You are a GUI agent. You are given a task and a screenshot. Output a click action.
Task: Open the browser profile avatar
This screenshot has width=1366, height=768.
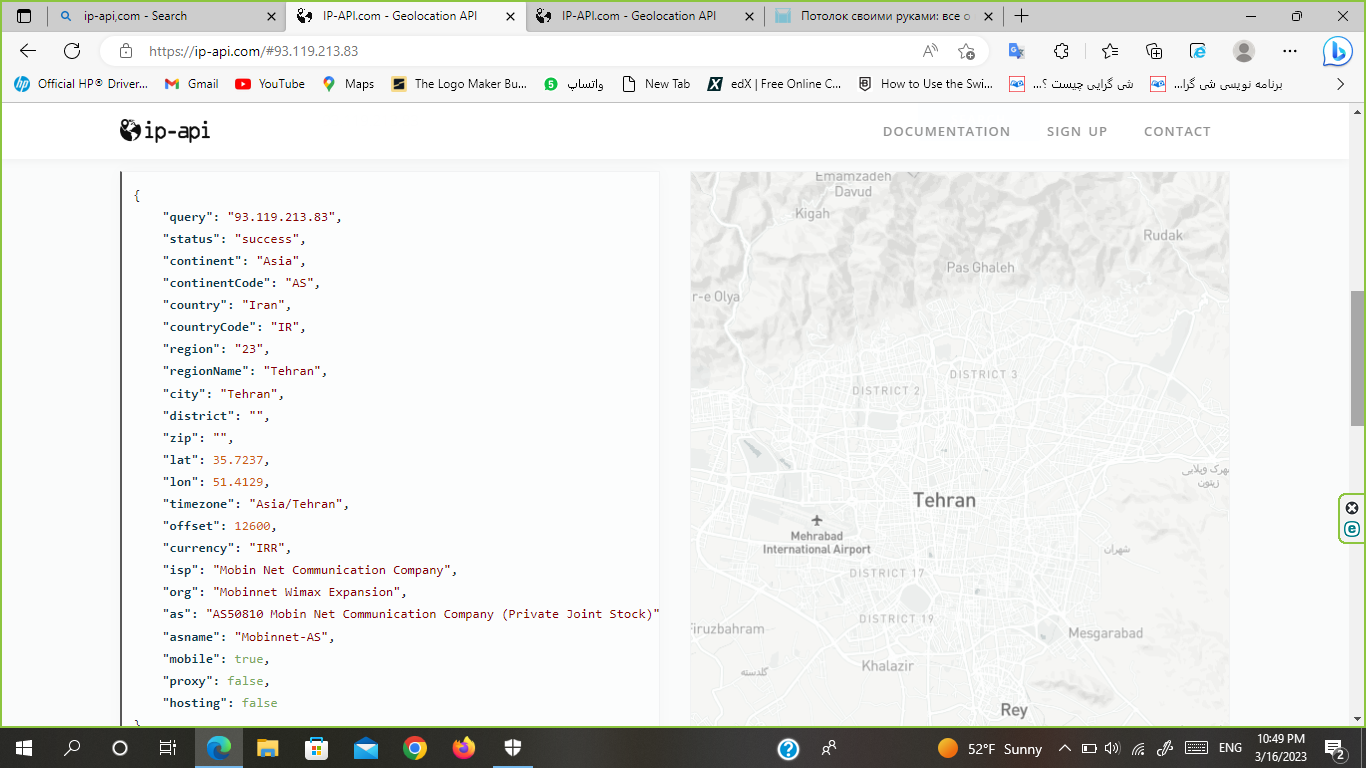point(1244,51)
